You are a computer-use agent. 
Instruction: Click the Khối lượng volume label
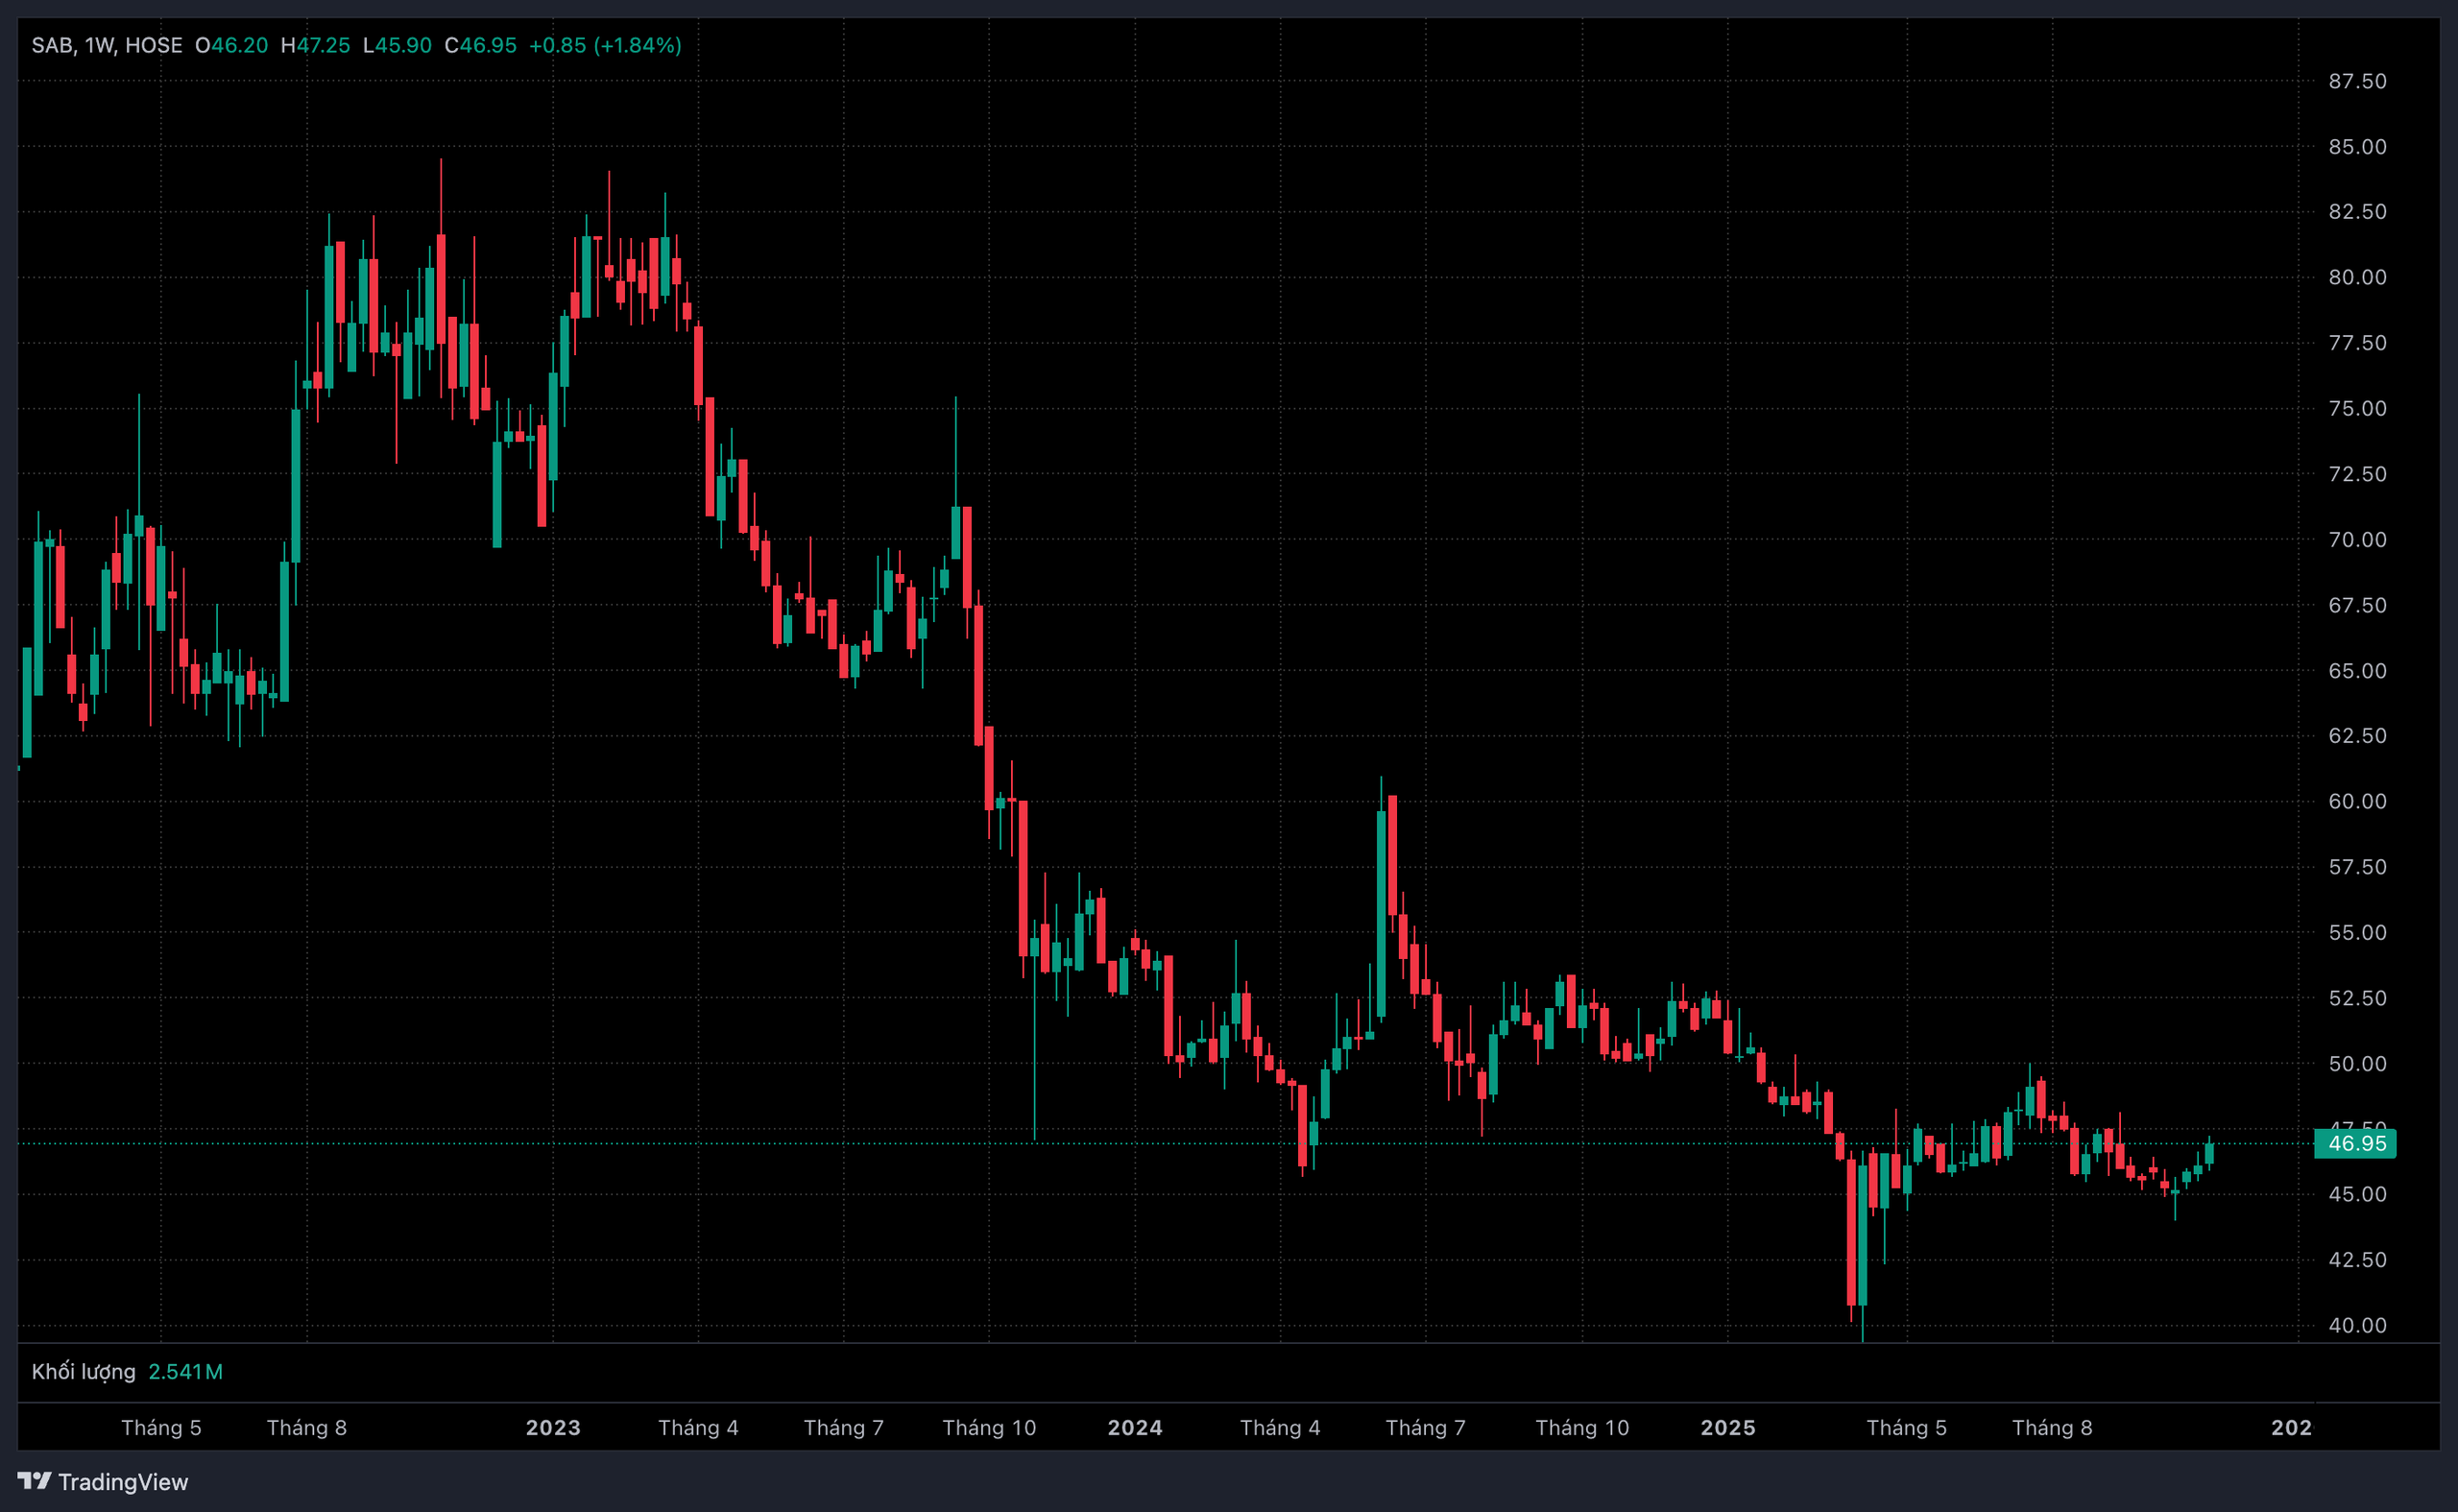click(x=83, y=1371)
